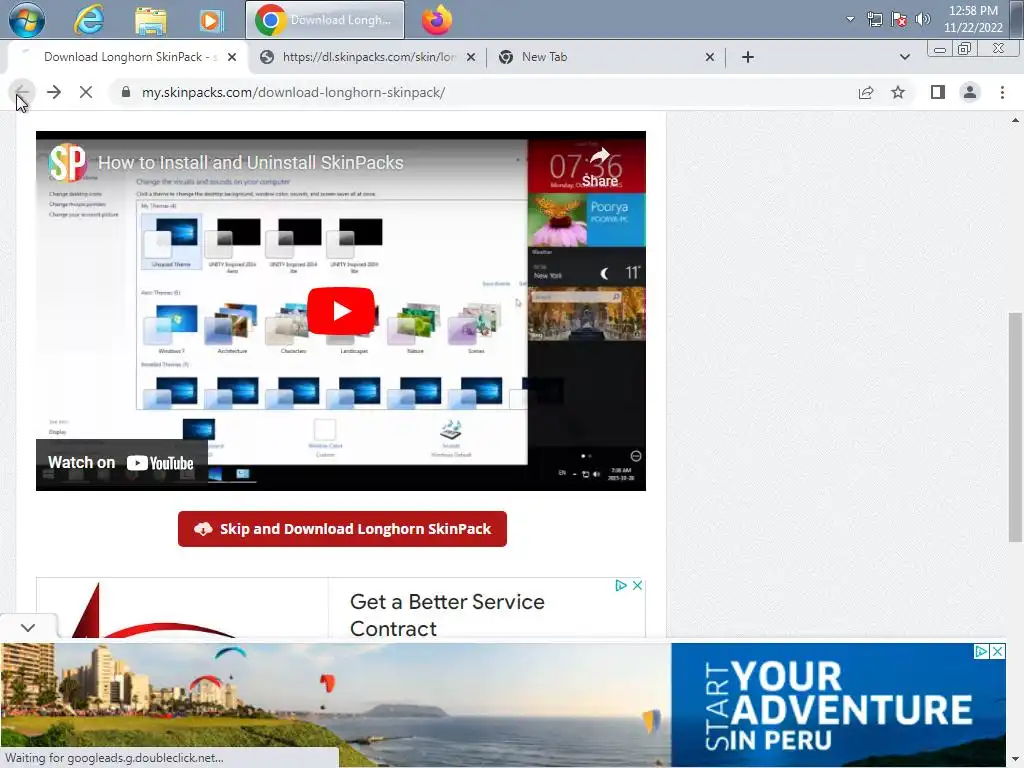The image size is (1024, 768).
Task: Close the Download Longhorn SkinPack tab
Action: (231, 57)
